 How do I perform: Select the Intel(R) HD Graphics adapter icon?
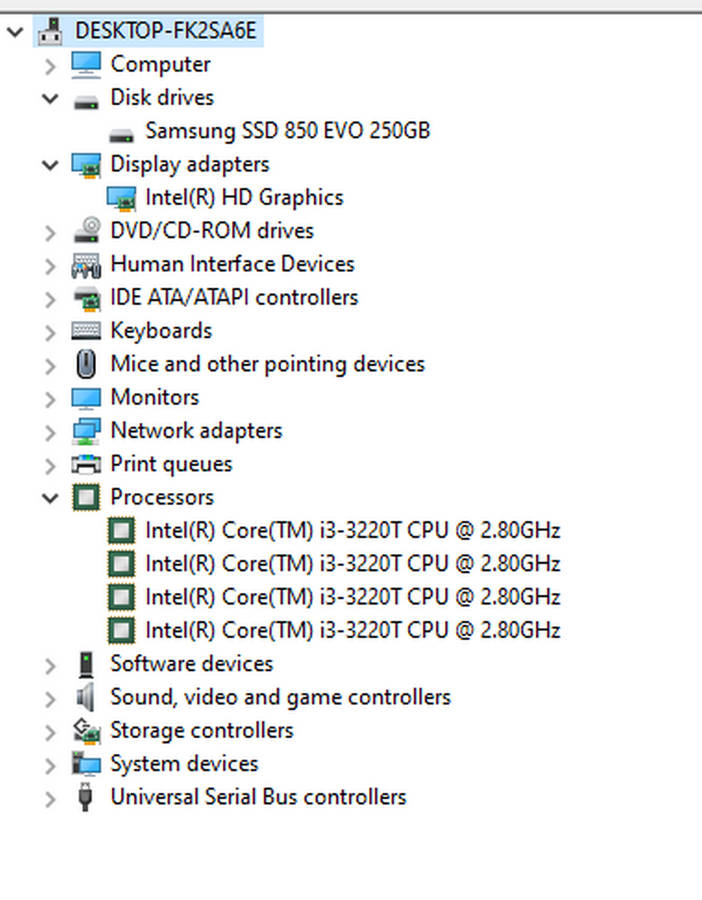121,197
